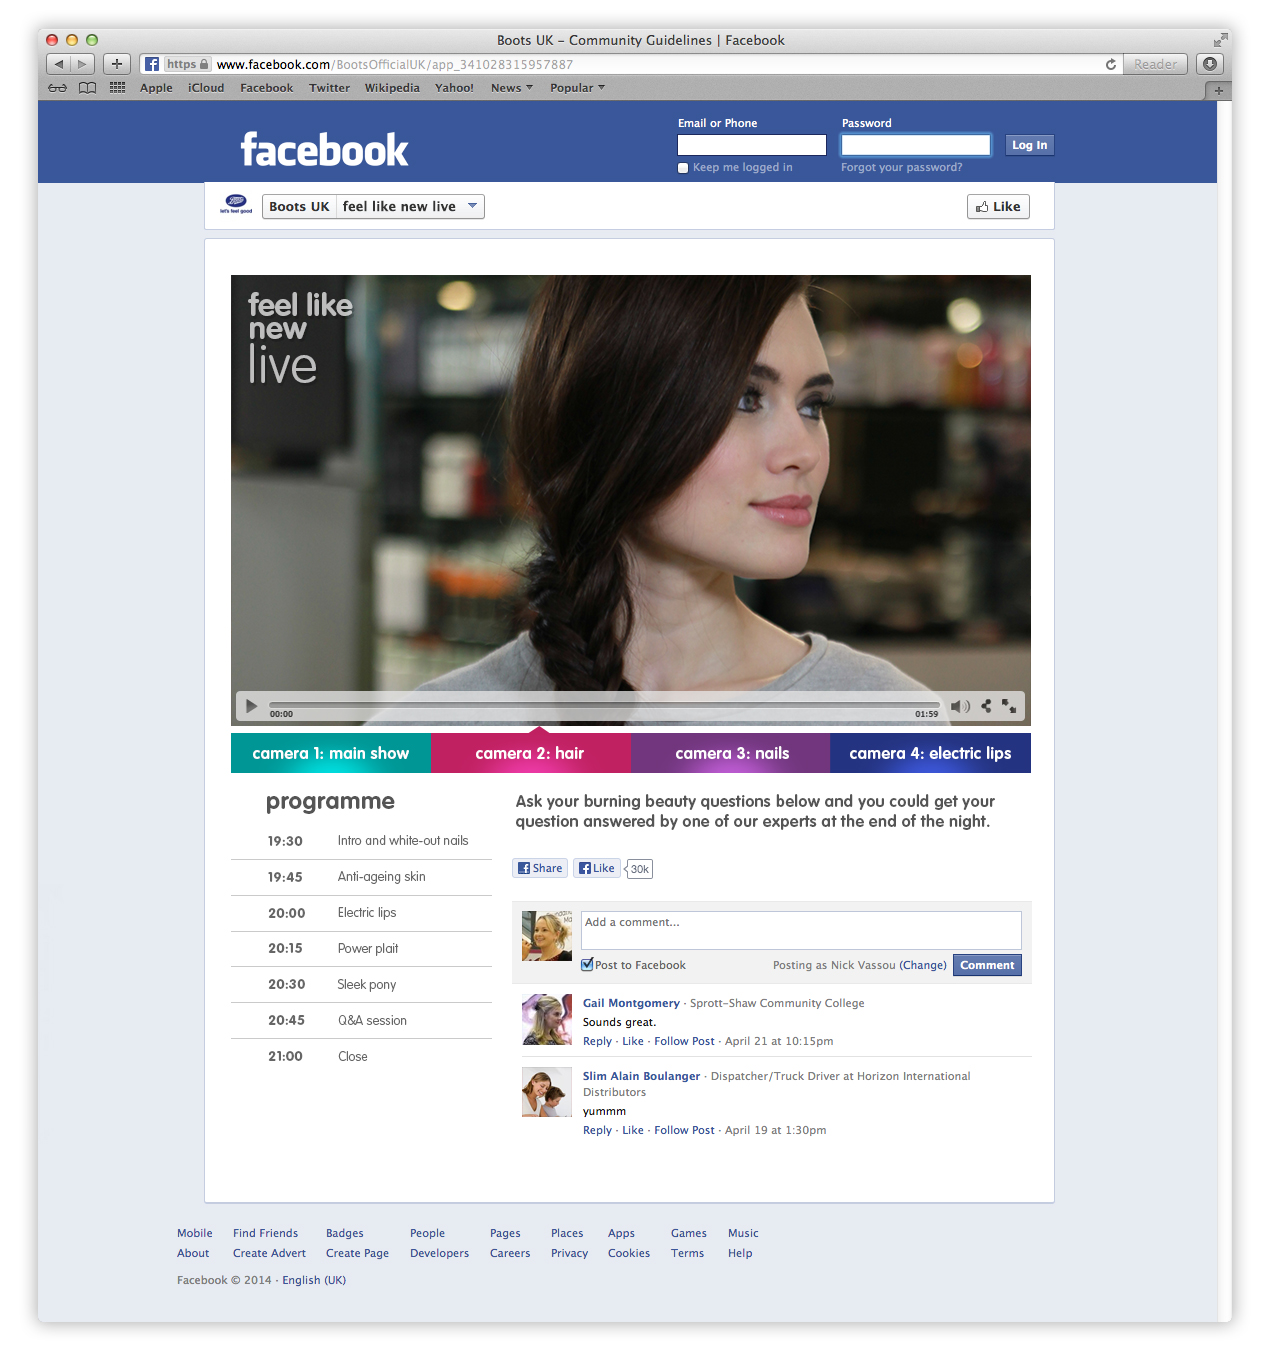The height and width of the screenshot is (1349, 1275).
Task: Open the bookmarks book icon
Action: 88,88
